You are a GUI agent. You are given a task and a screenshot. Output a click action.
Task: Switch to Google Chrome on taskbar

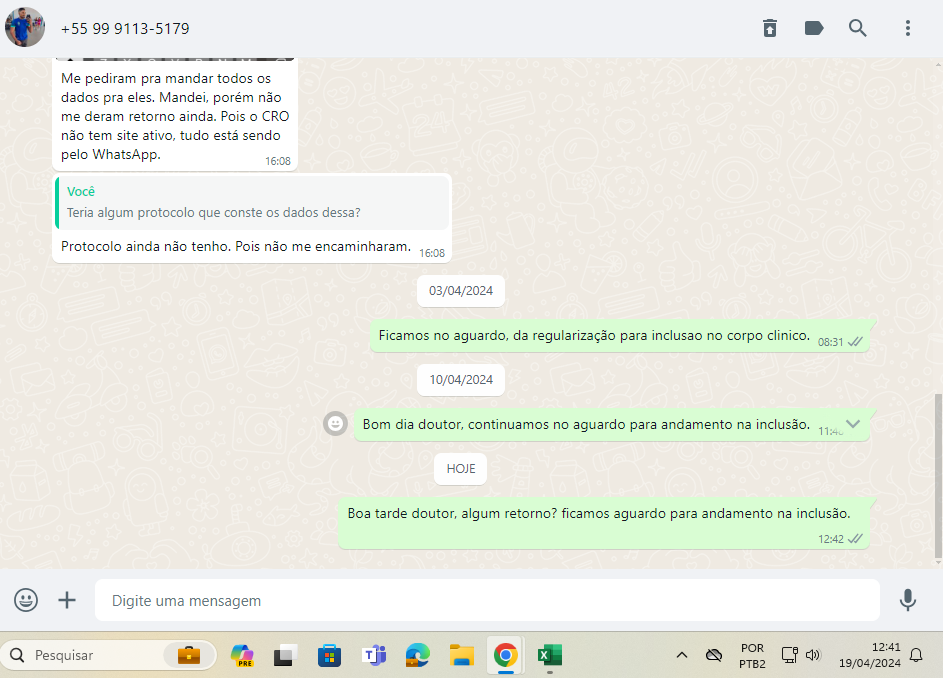point(505,655)
